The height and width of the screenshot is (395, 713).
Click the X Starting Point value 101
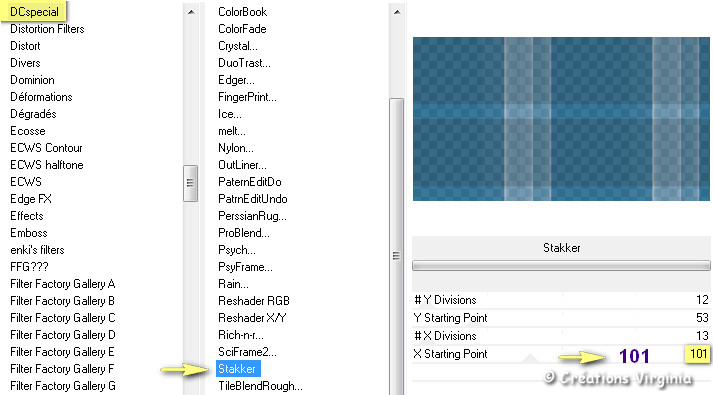(x=698, y=354)
